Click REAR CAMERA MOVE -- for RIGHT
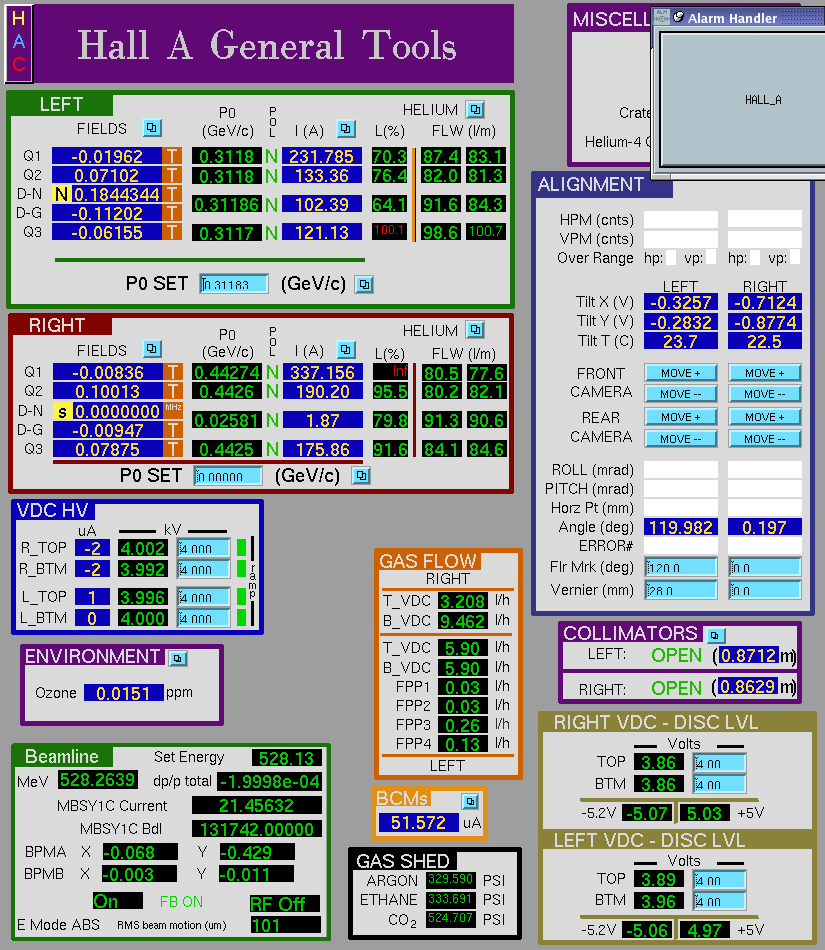825x950 pixels. (765, 439)
